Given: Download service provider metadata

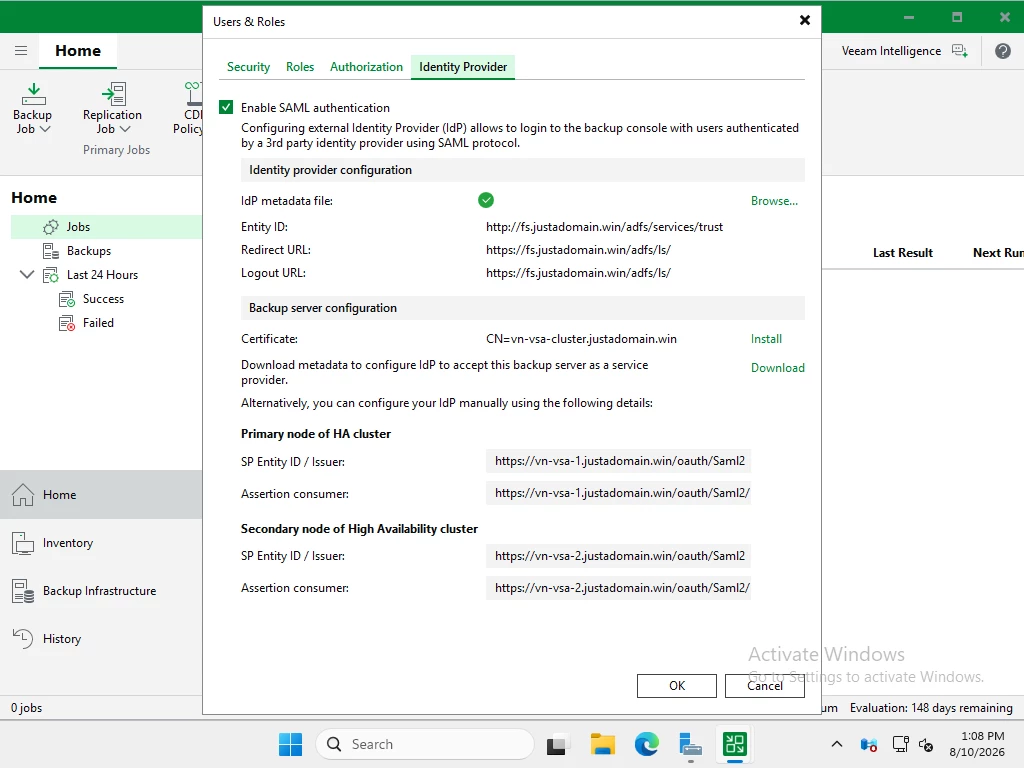Looking at the screenshot, I should coord(777,368).
